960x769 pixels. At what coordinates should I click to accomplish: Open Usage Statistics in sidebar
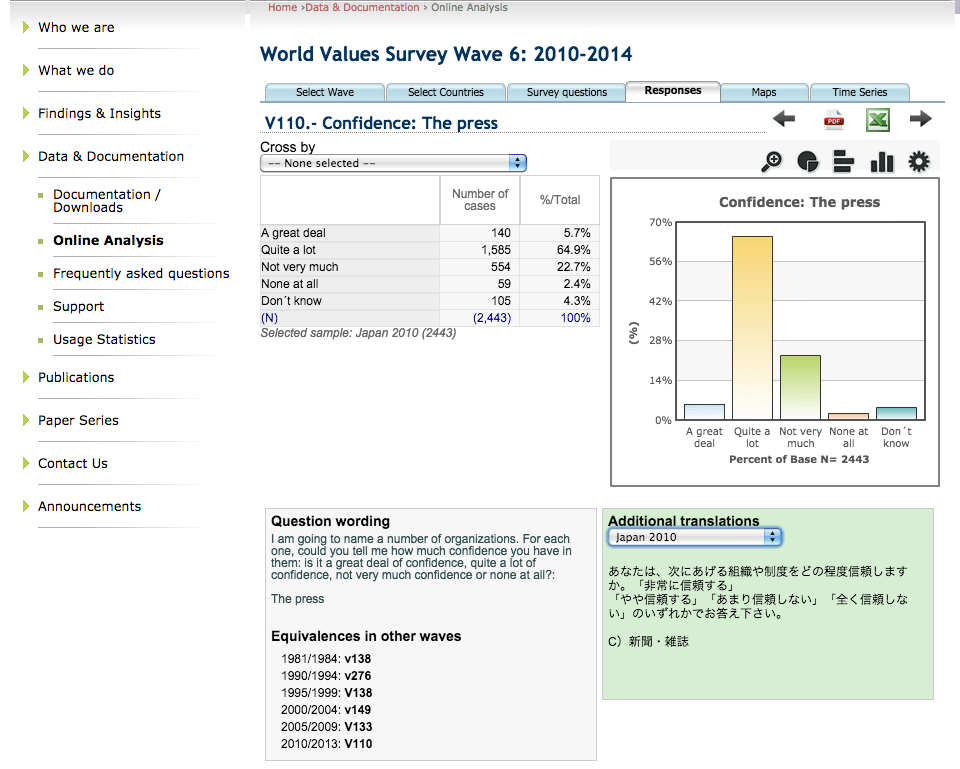point(104,339)
